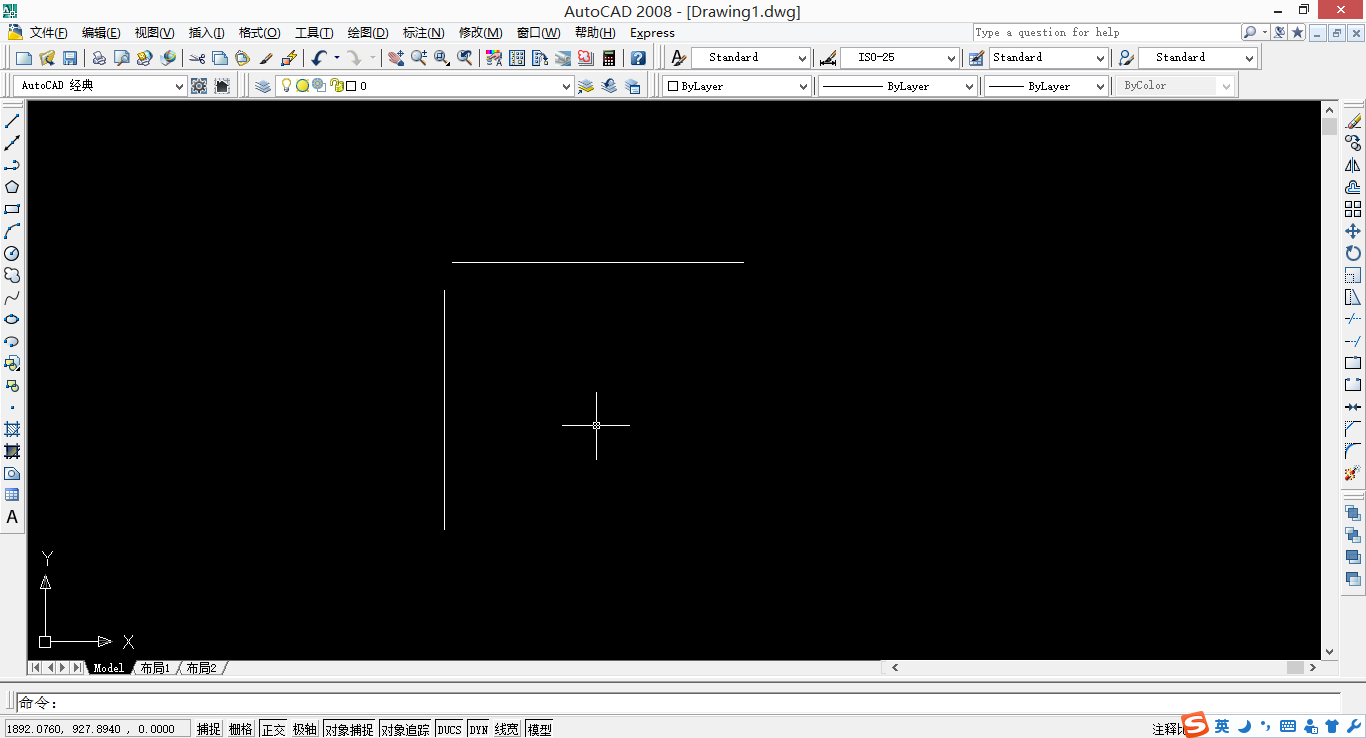
Task: Click the Help question mark icon
Action: (638, 58)
